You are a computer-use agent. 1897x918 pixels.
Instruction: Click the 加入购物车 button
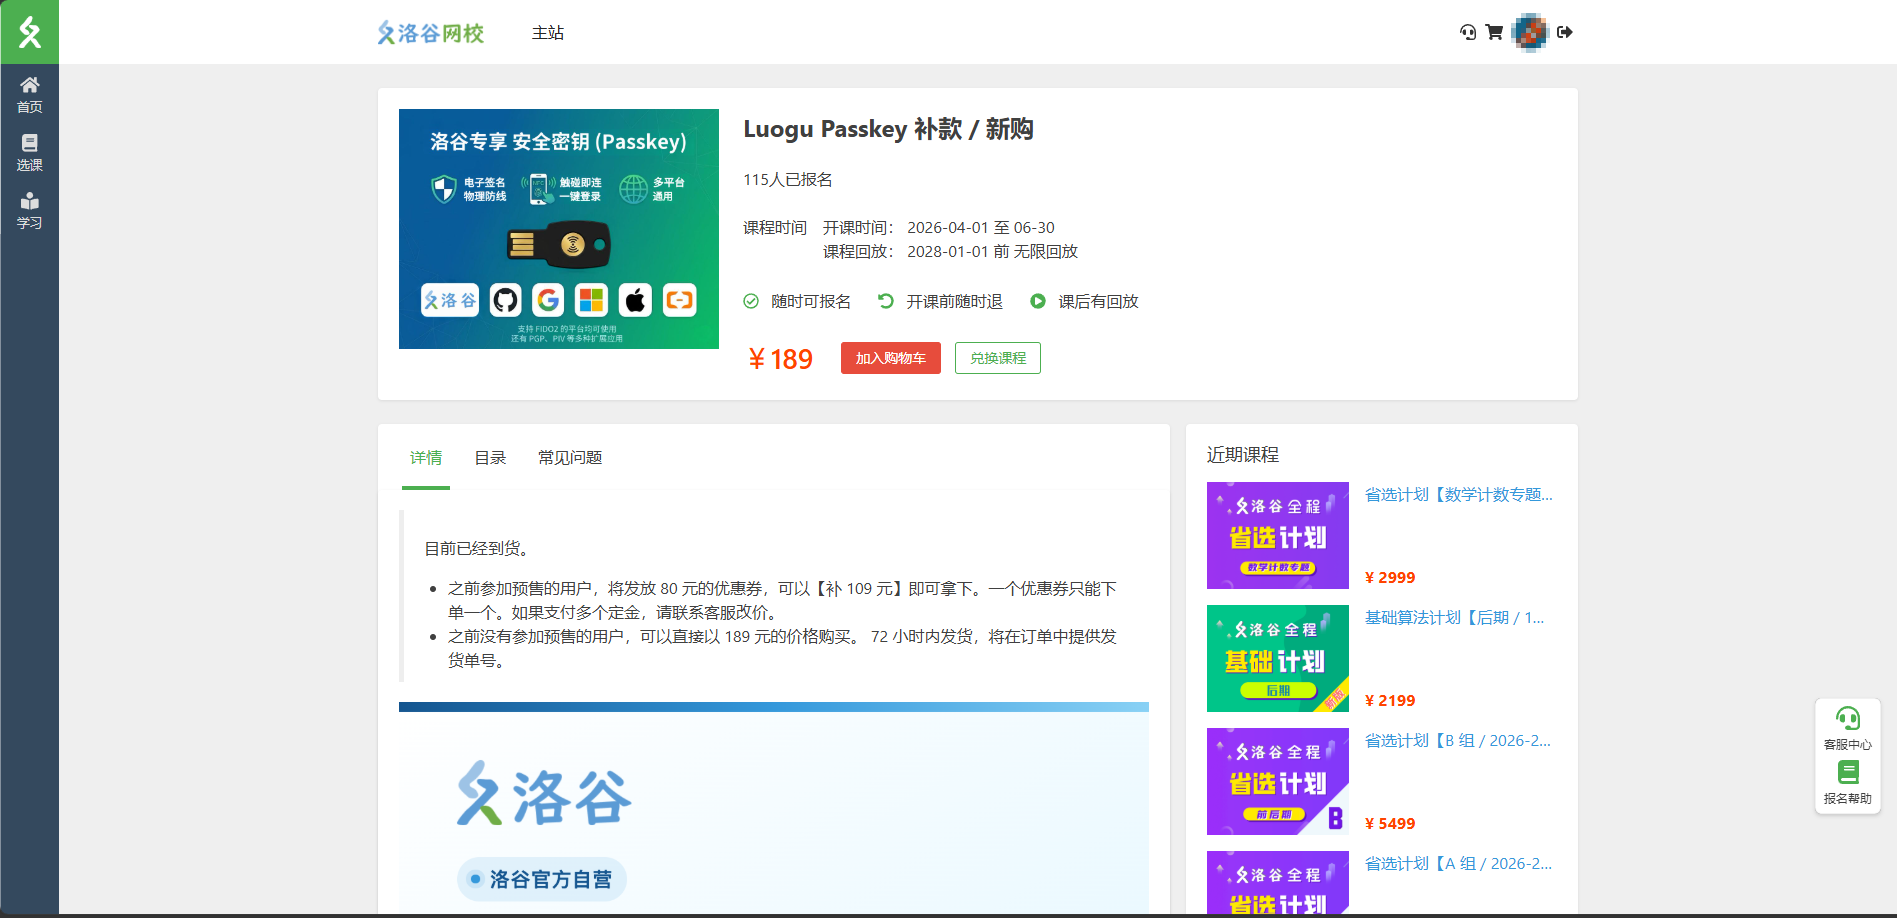891,358
